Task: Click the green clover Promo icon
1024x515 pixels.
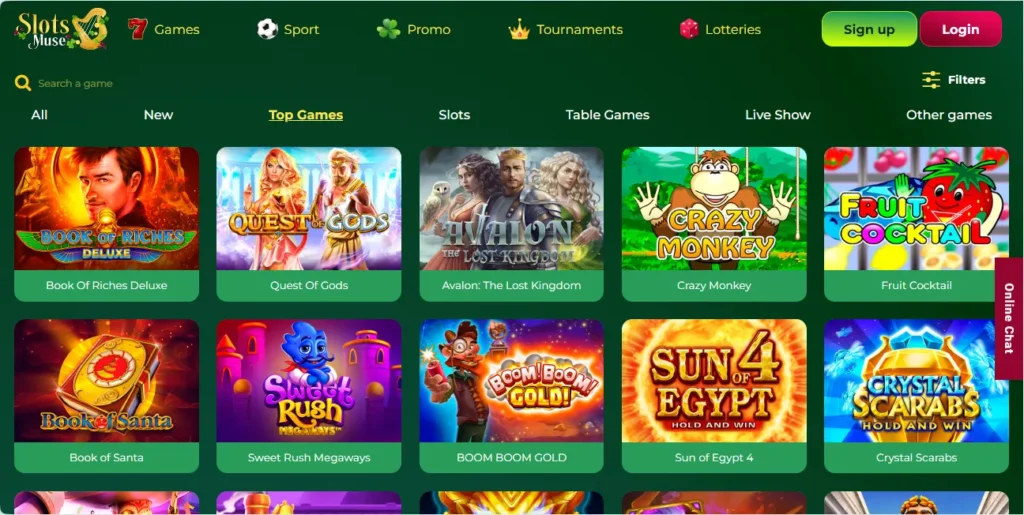Action: point(389,29)
